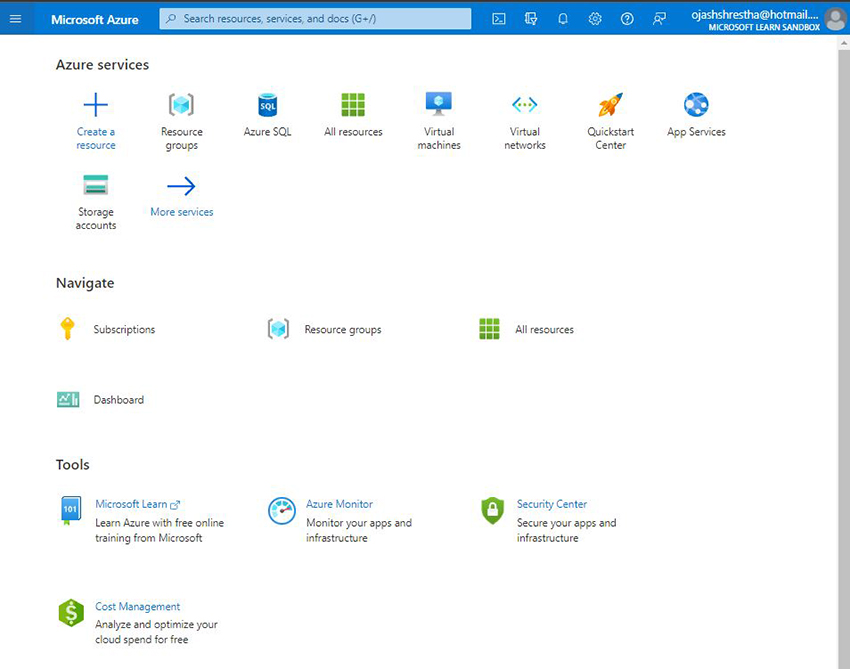Click the Security Center shield icon
The width and height of the screenshot is (850, 669).
[492, 511]
